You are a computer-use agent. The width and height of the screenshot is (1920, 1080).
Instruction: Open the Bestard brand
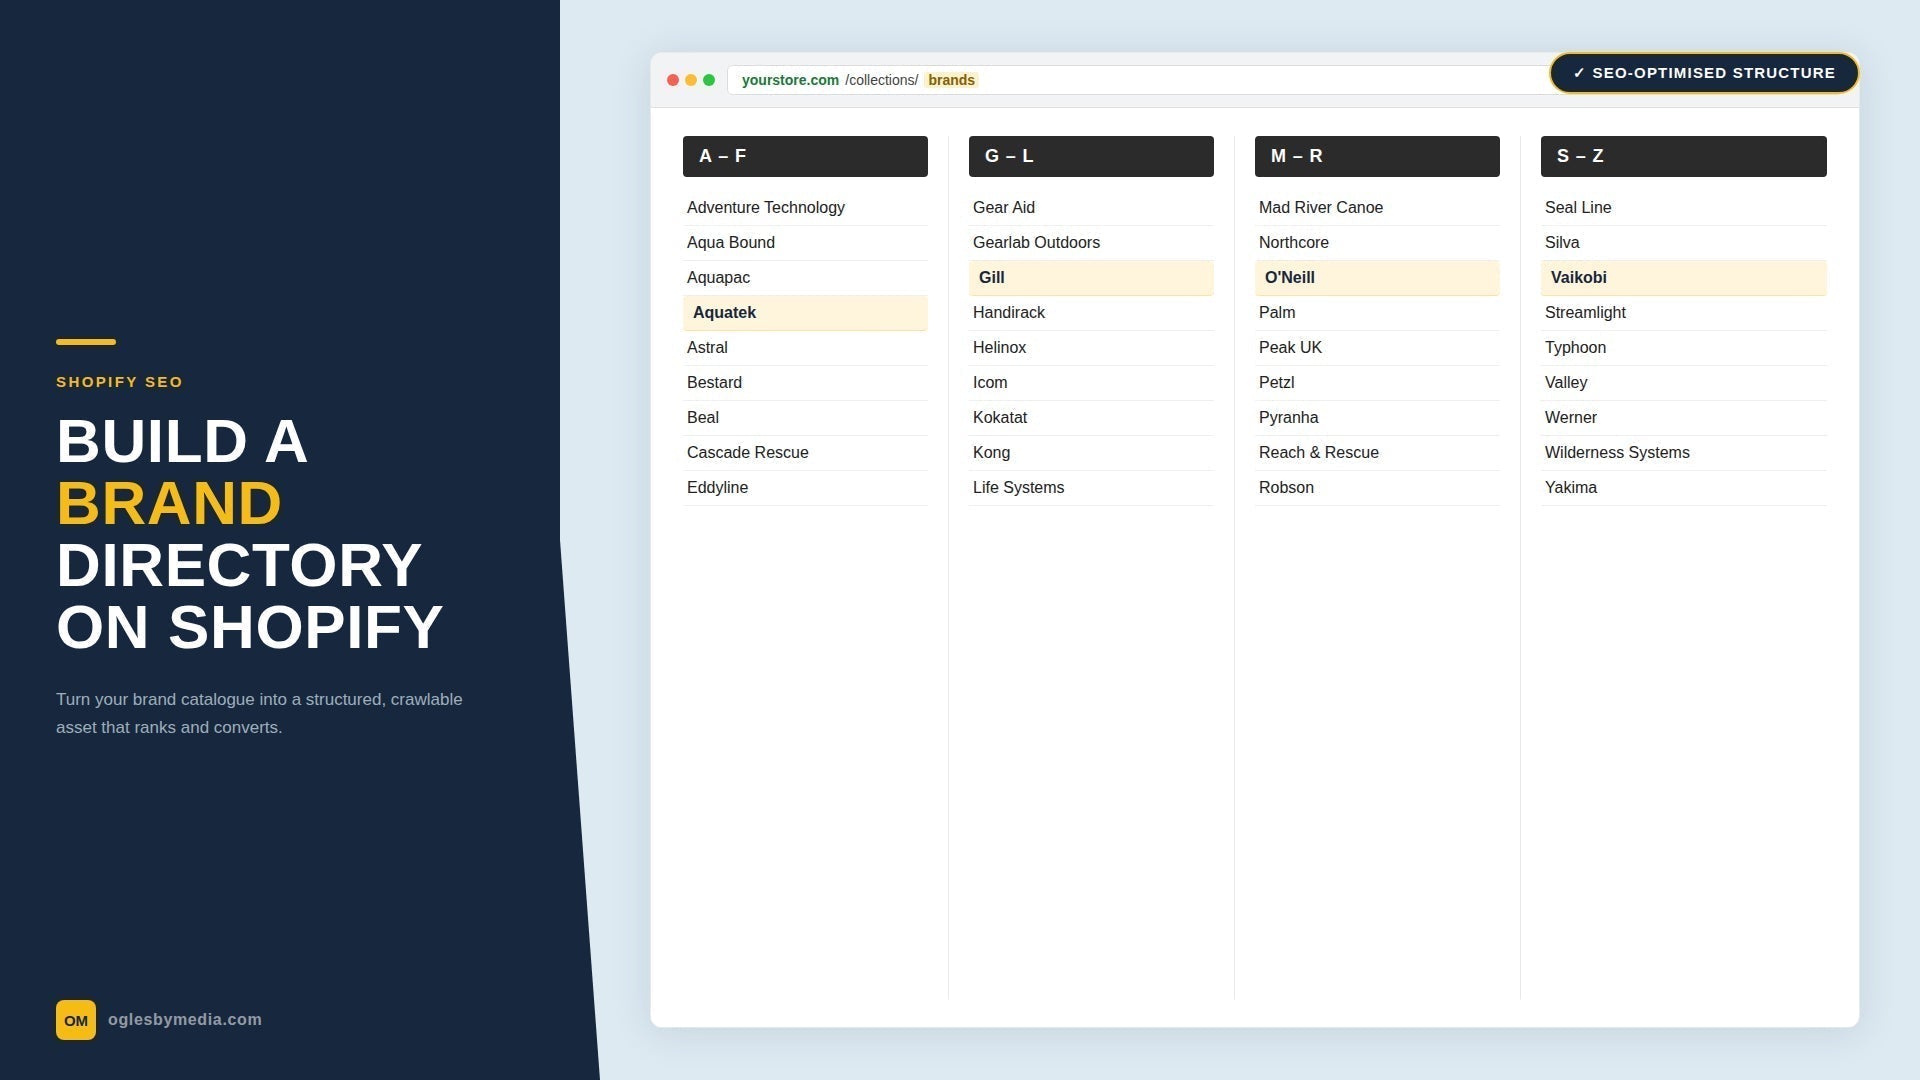tap(805, 383)
